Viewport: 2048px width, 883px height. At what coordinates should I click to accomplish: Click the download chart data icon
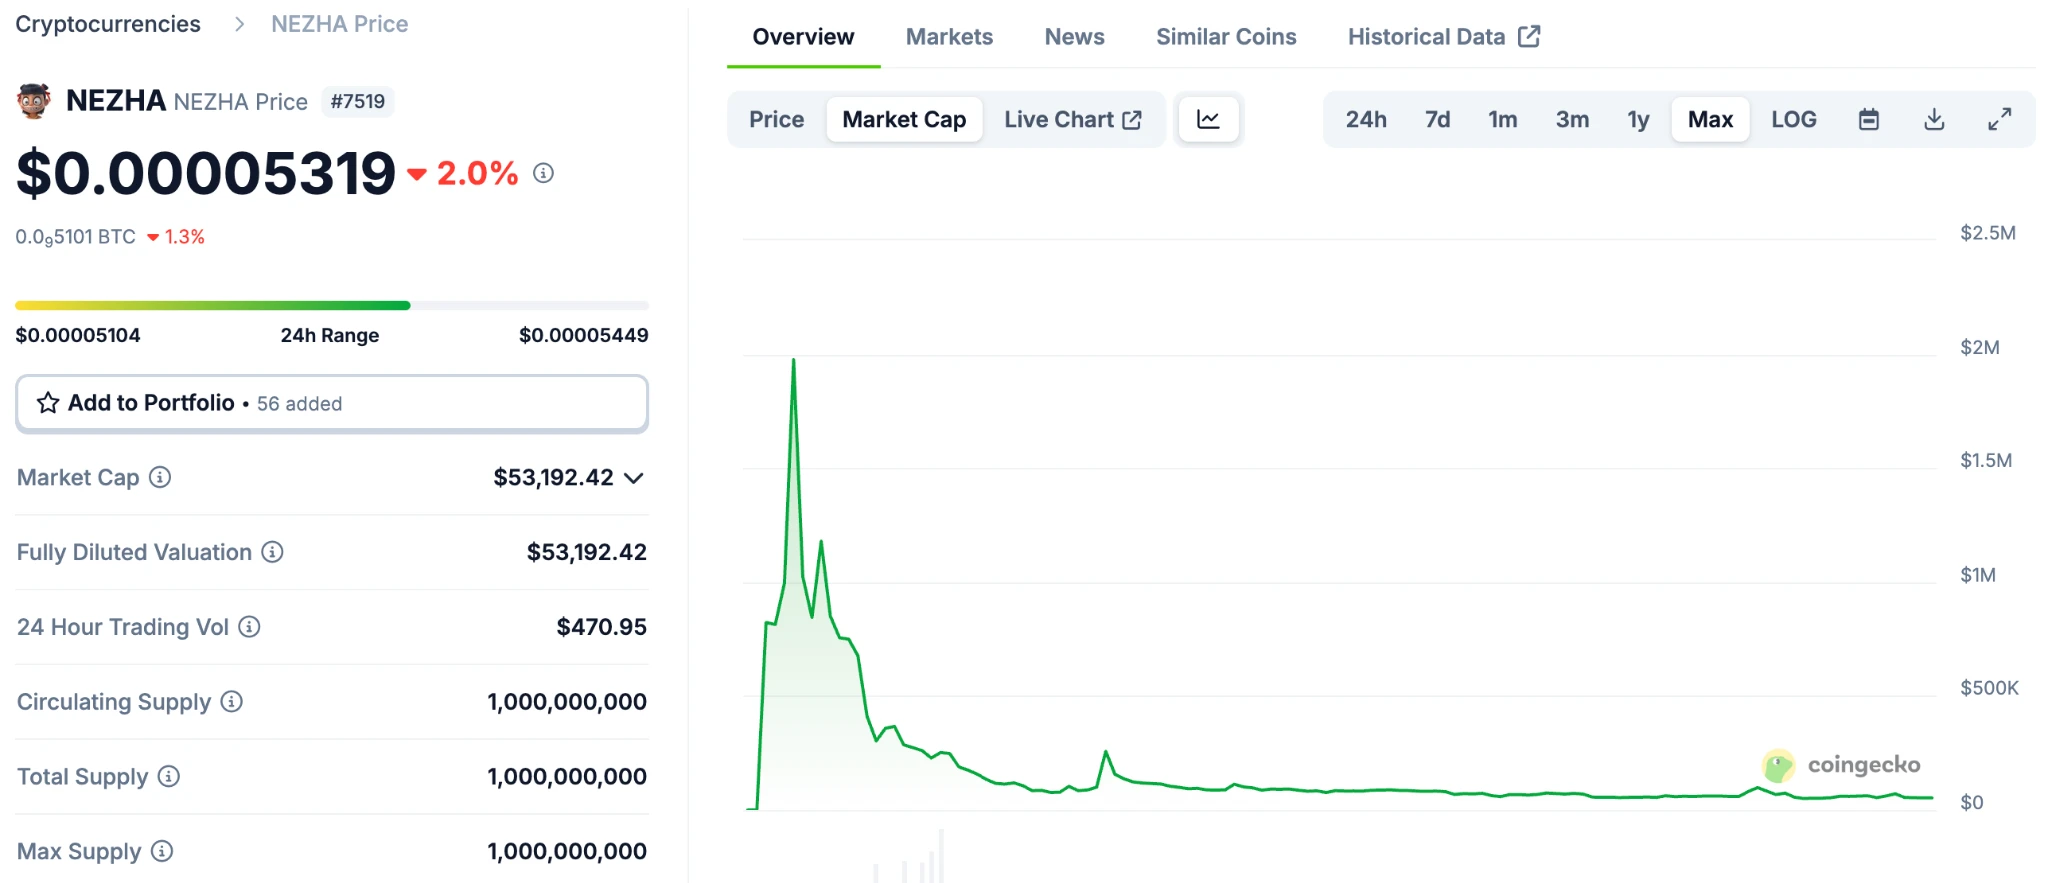tap(1934, 120)
